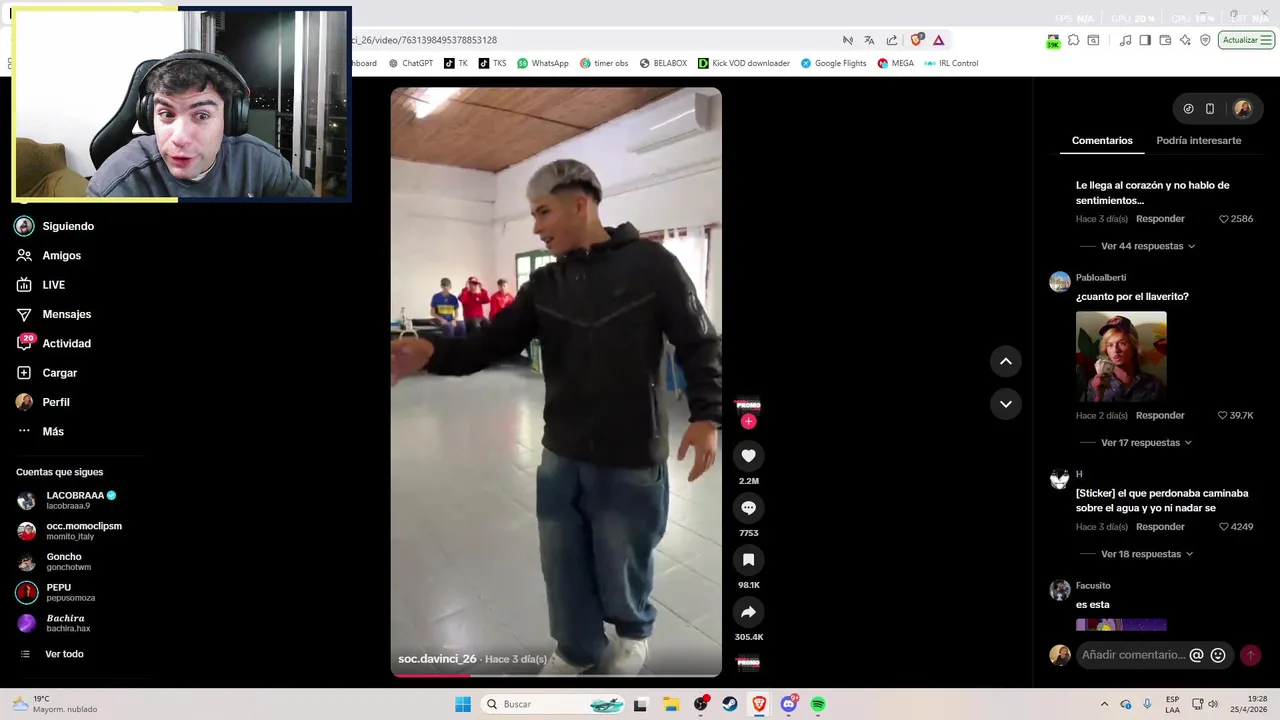Open Actividad notifications in the sidebar

66,343
